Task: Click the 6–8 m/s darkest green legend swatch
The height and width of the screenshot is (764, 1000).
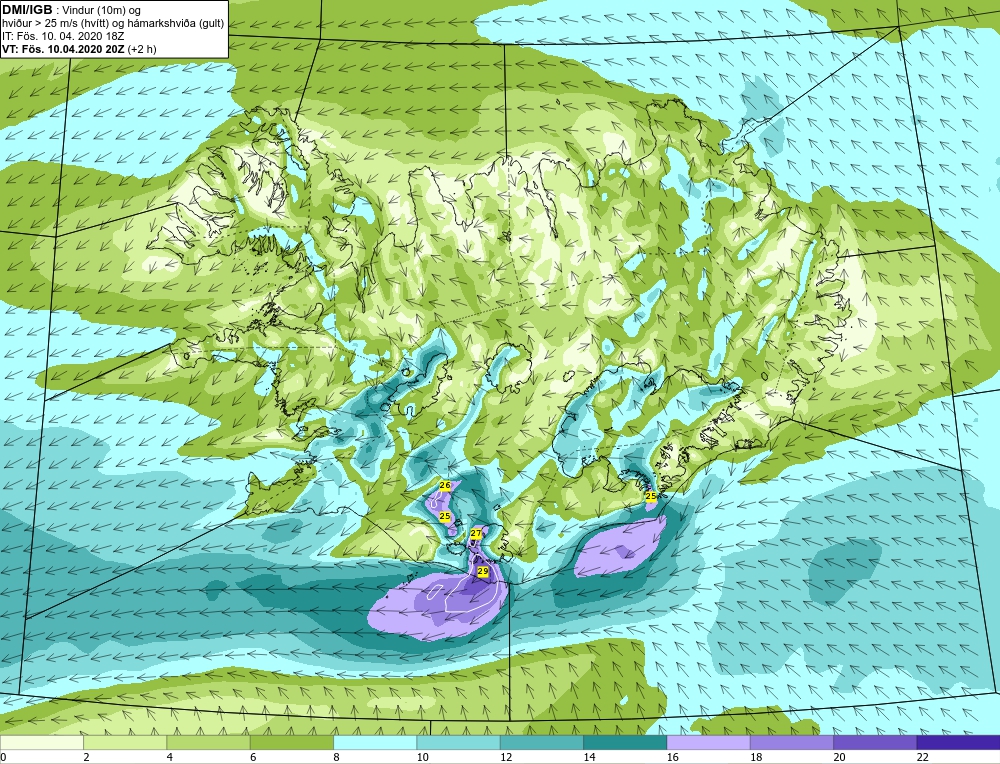Action: 291,743
